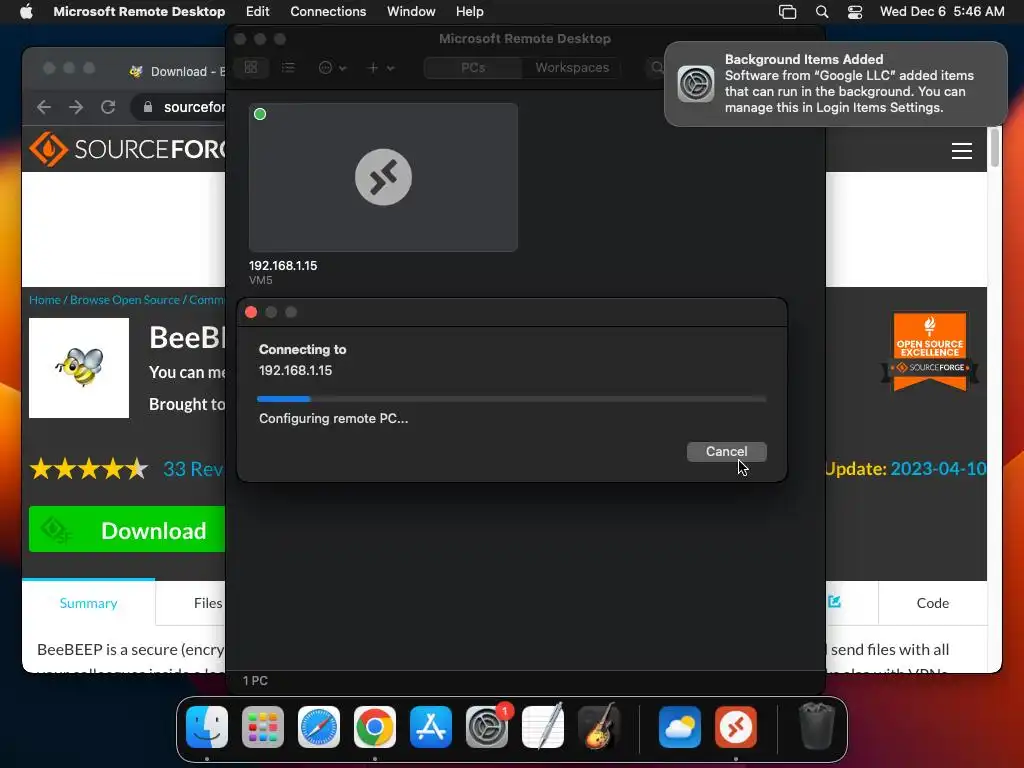Open Weather app from the Dock
The height and width of the screenshot is (768, 1024).
(680, 727)
